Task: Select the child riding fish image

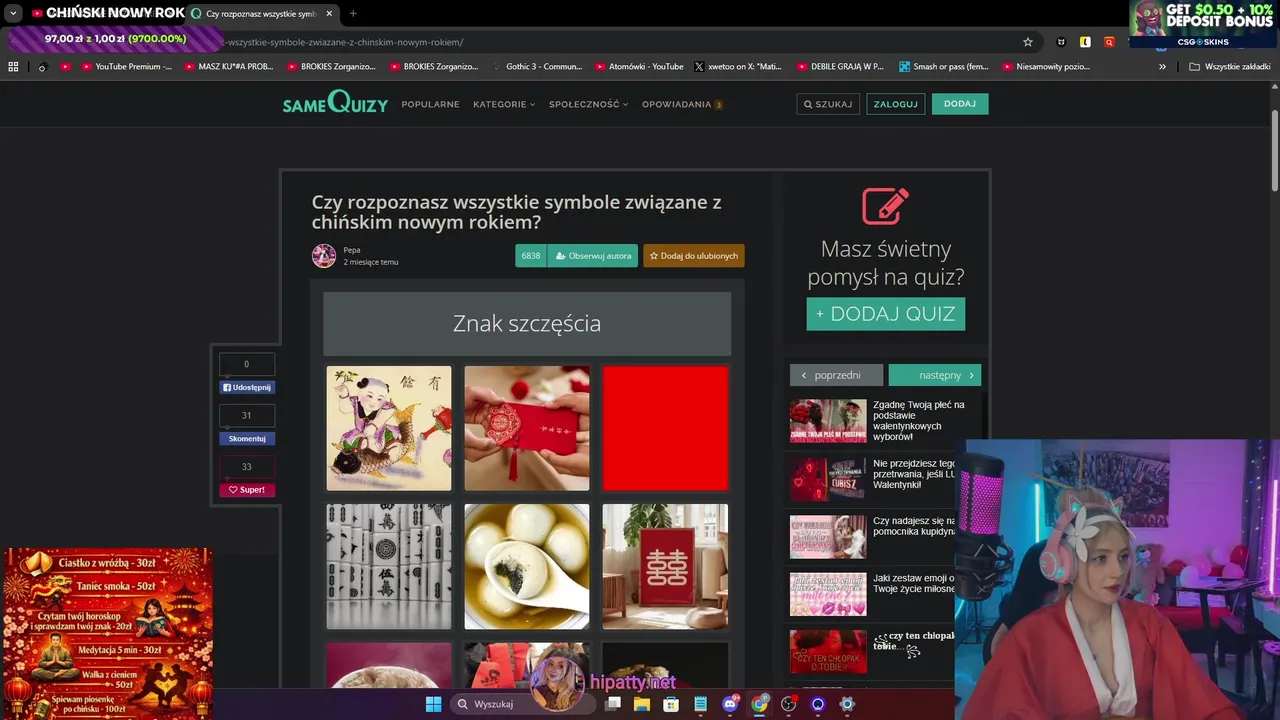Action: (x=389, y=428)
